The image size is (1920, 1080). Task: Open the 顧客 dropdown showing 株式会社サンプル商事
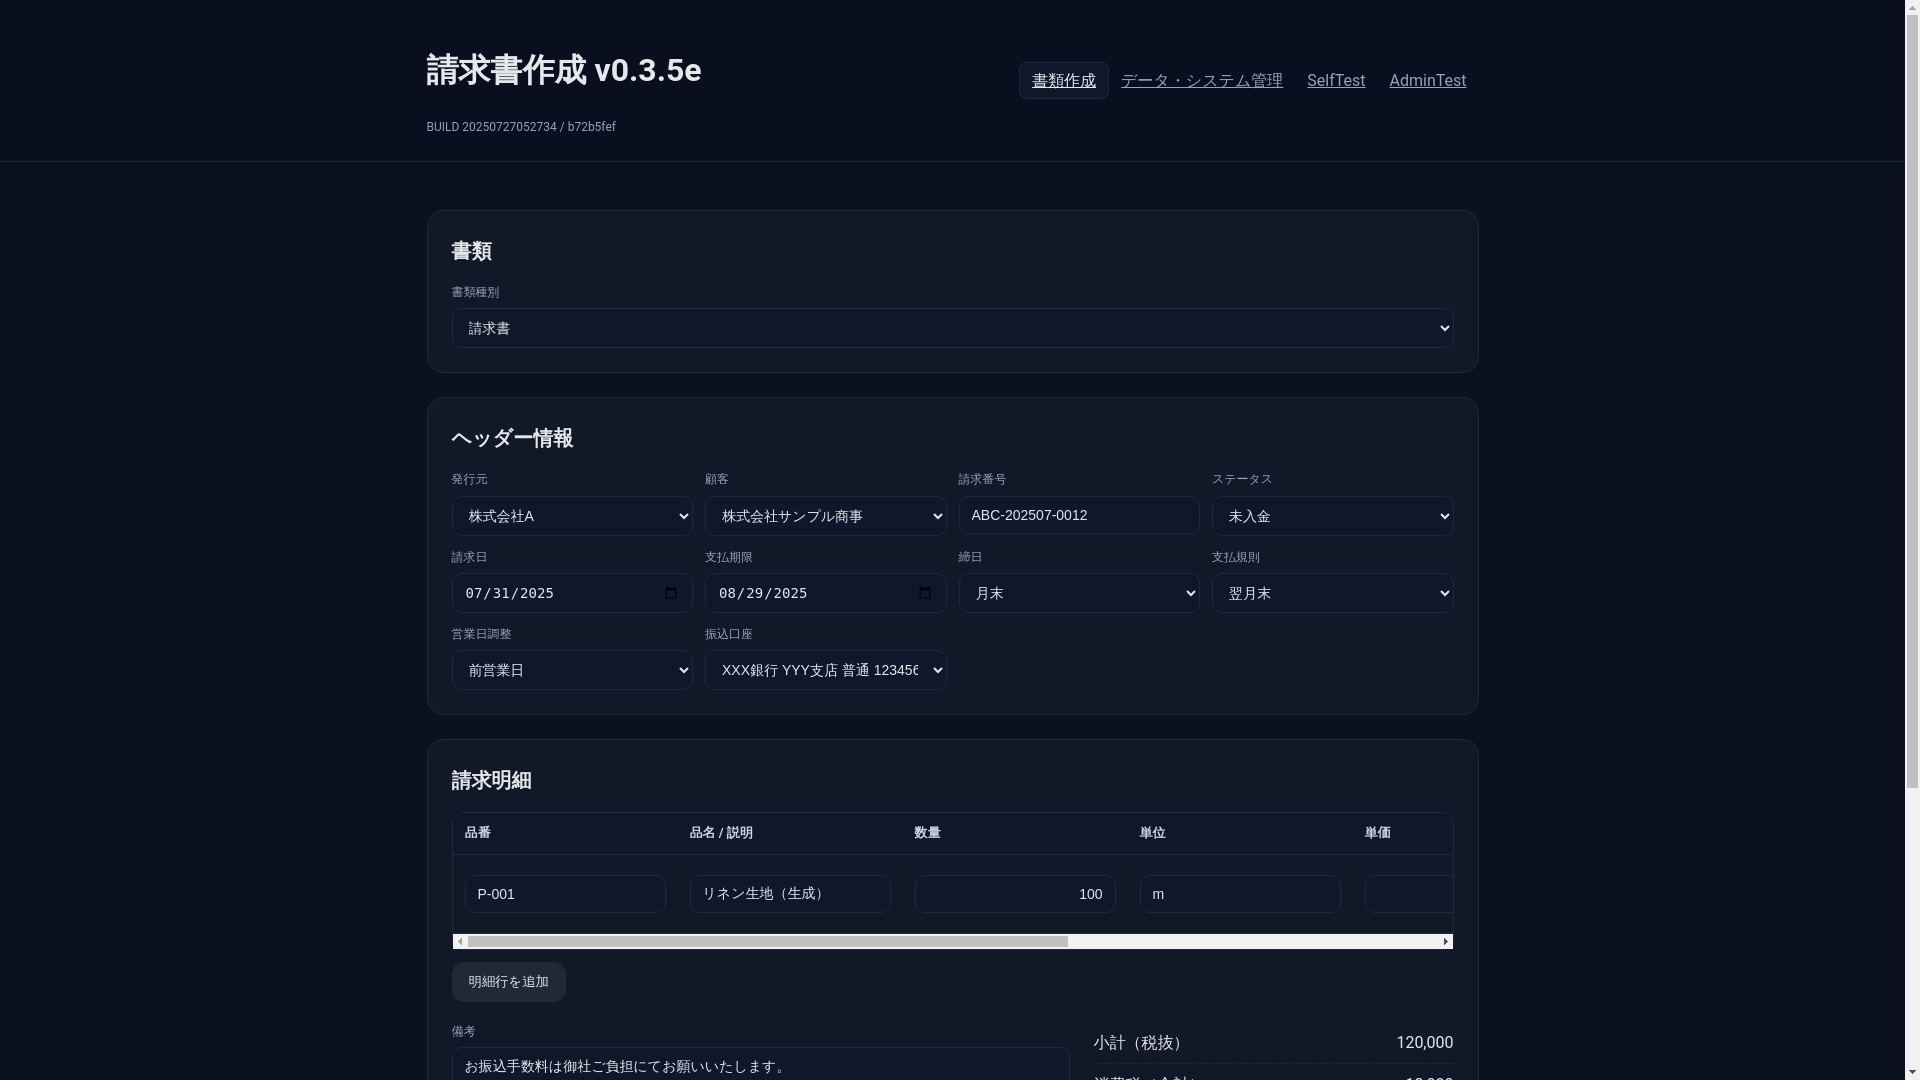point(825,516)
